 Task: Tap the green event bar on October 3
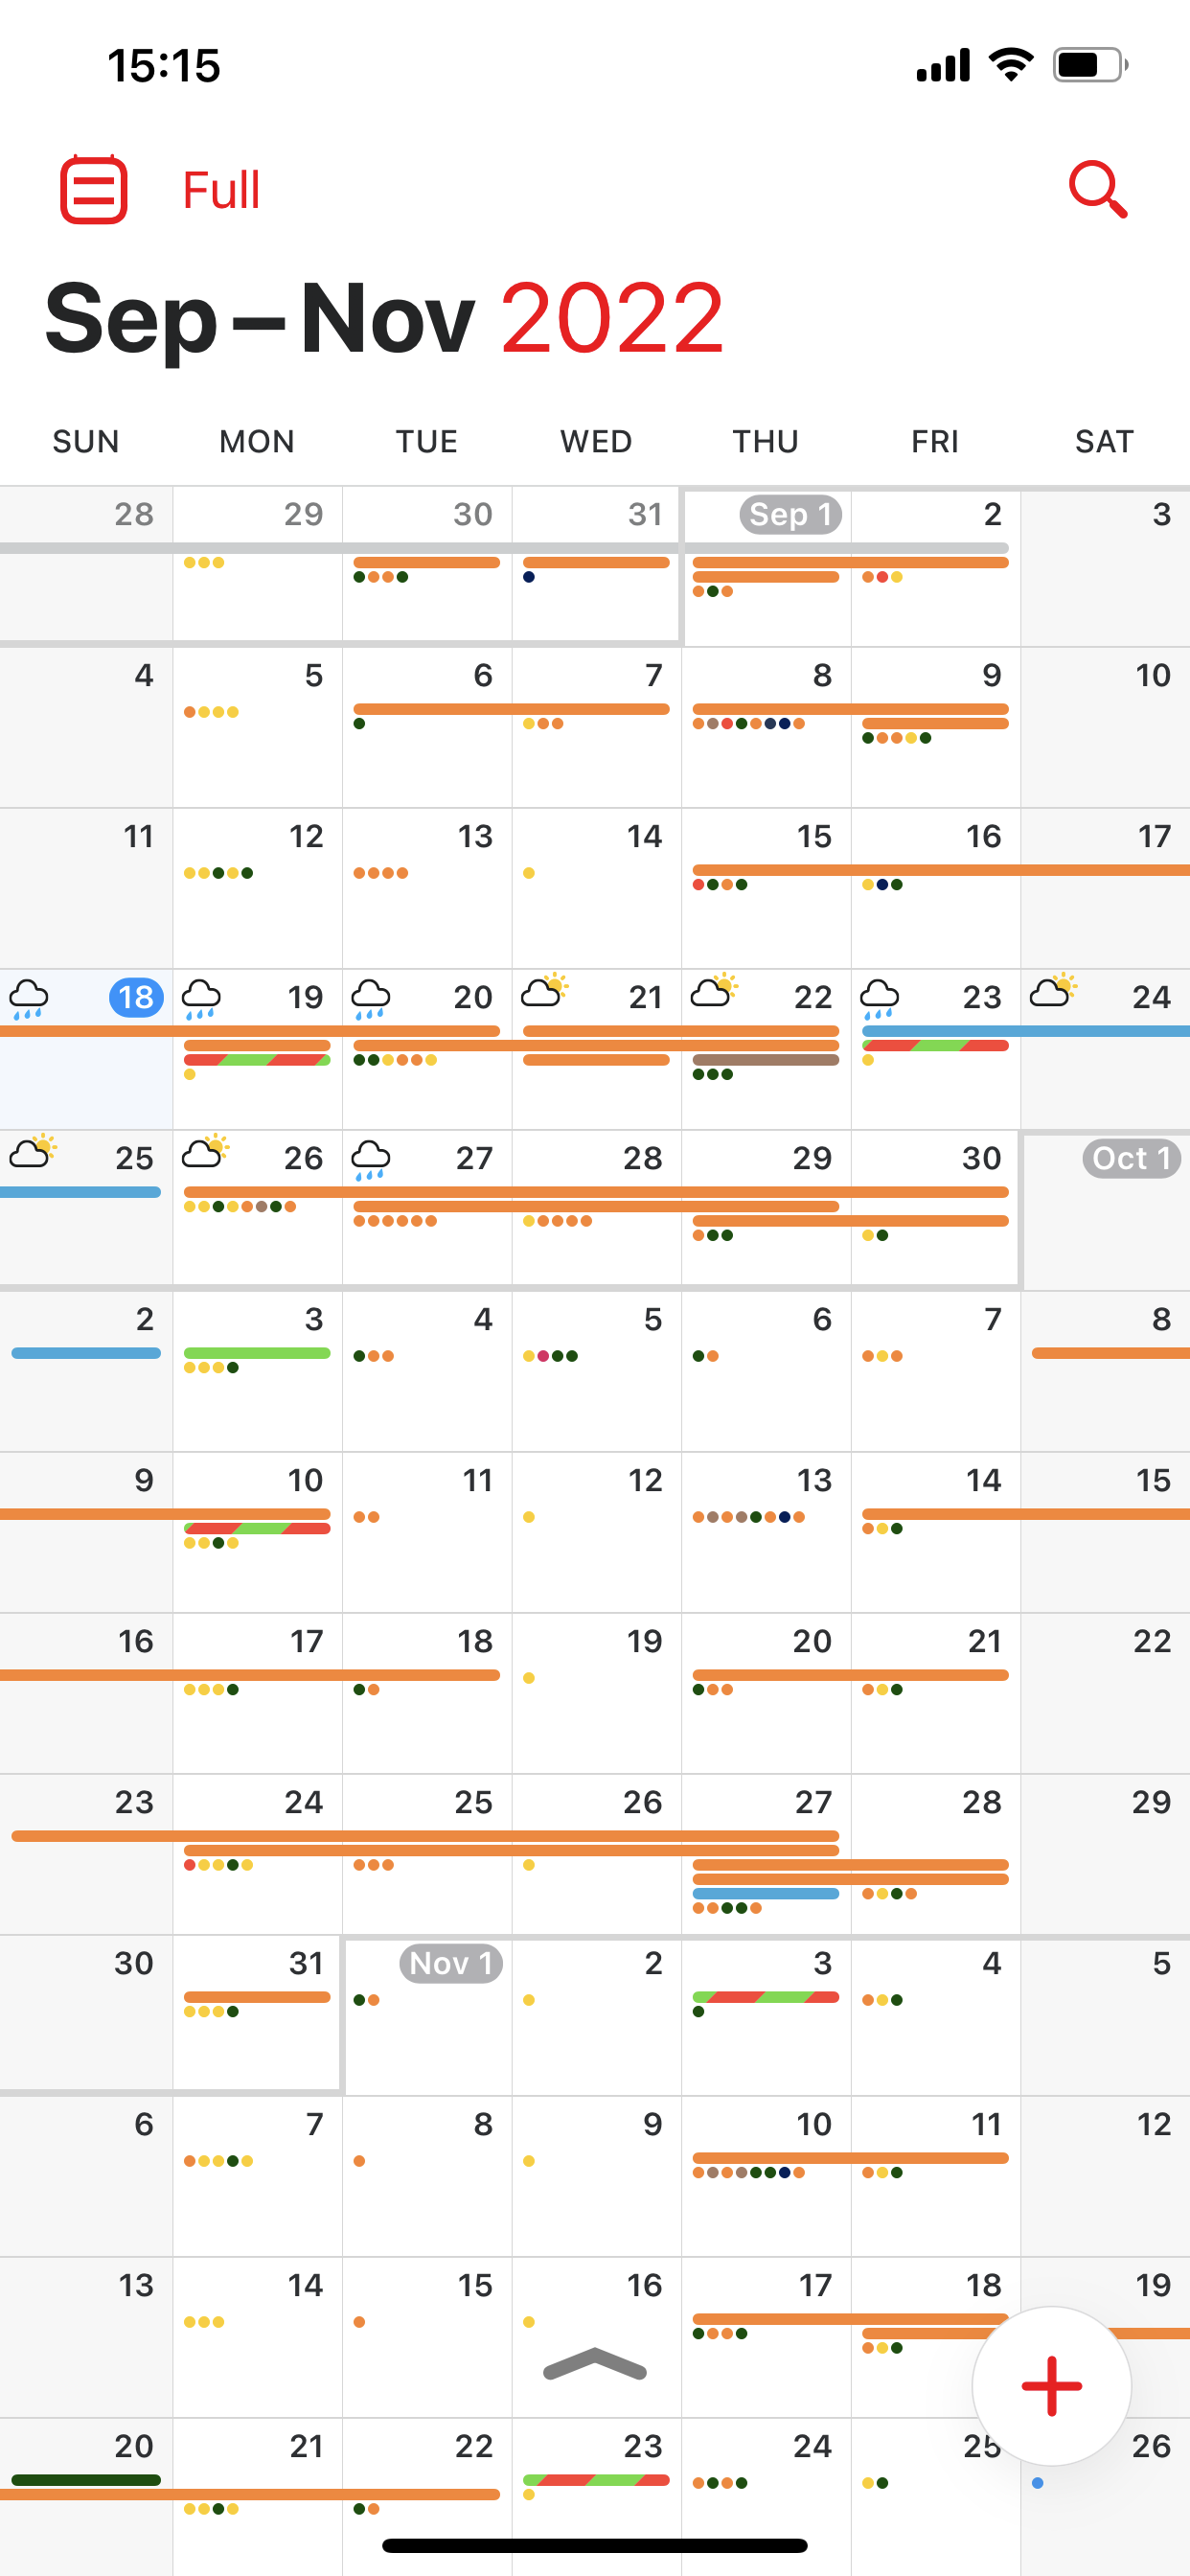tap(257, 1353)
